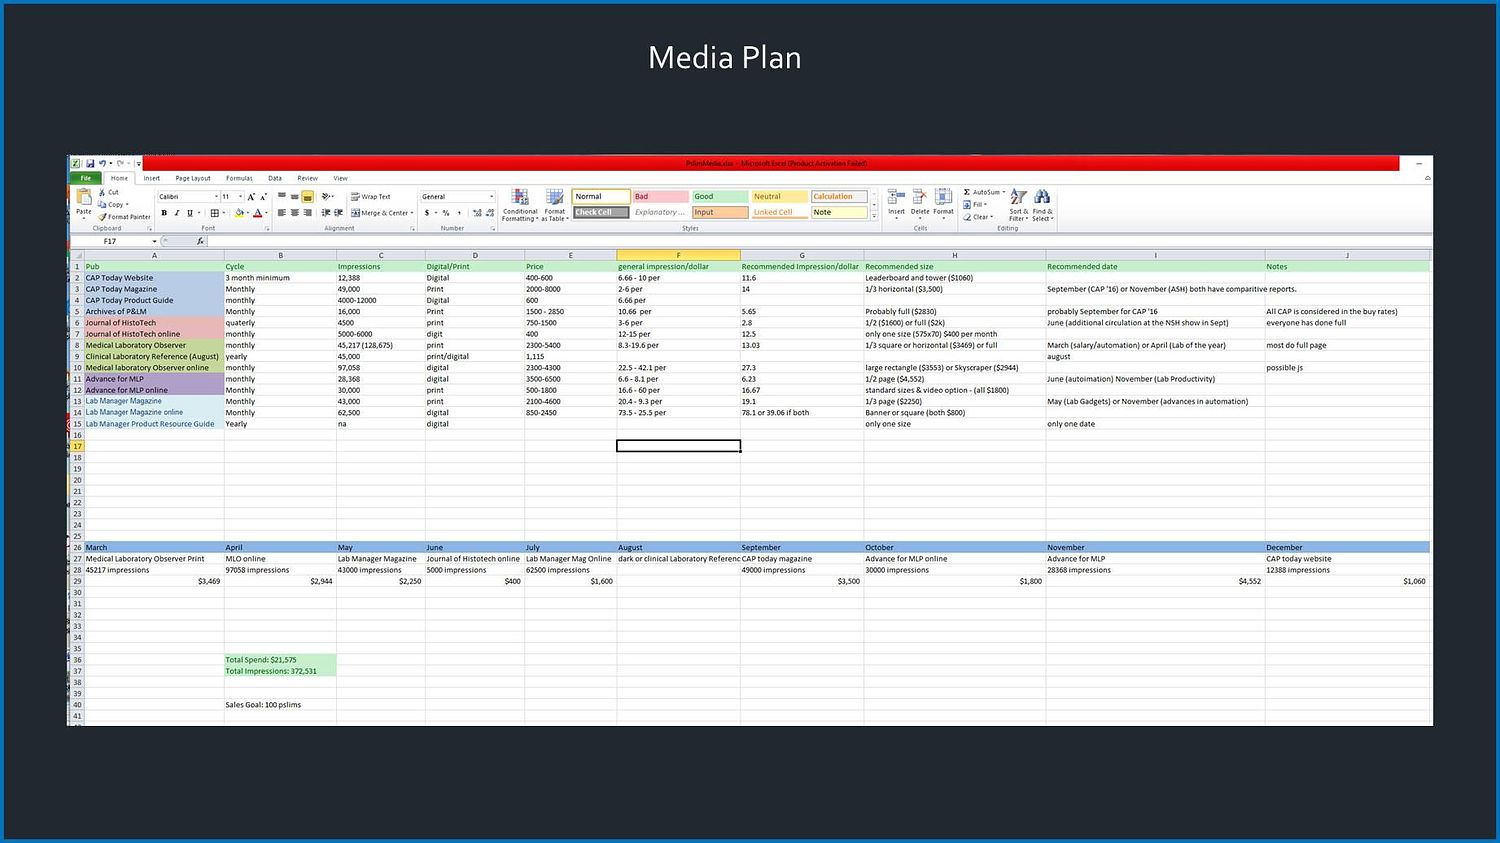Select the Format Painter brush

point(125,217)
